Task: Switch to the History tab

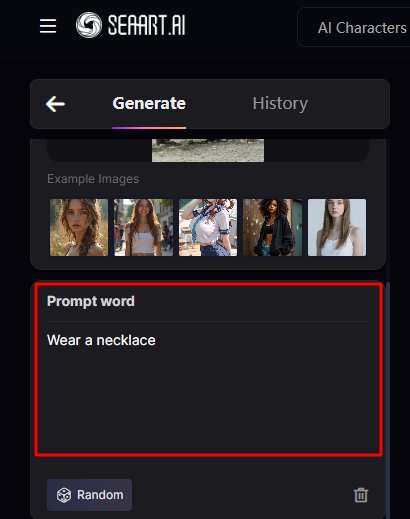Action: tap(280, 103)
